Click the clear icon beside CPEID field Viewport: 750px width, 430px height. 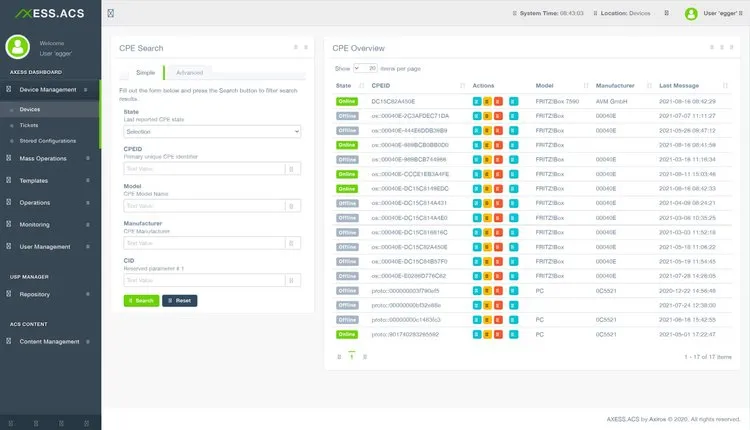pos(291,169)
